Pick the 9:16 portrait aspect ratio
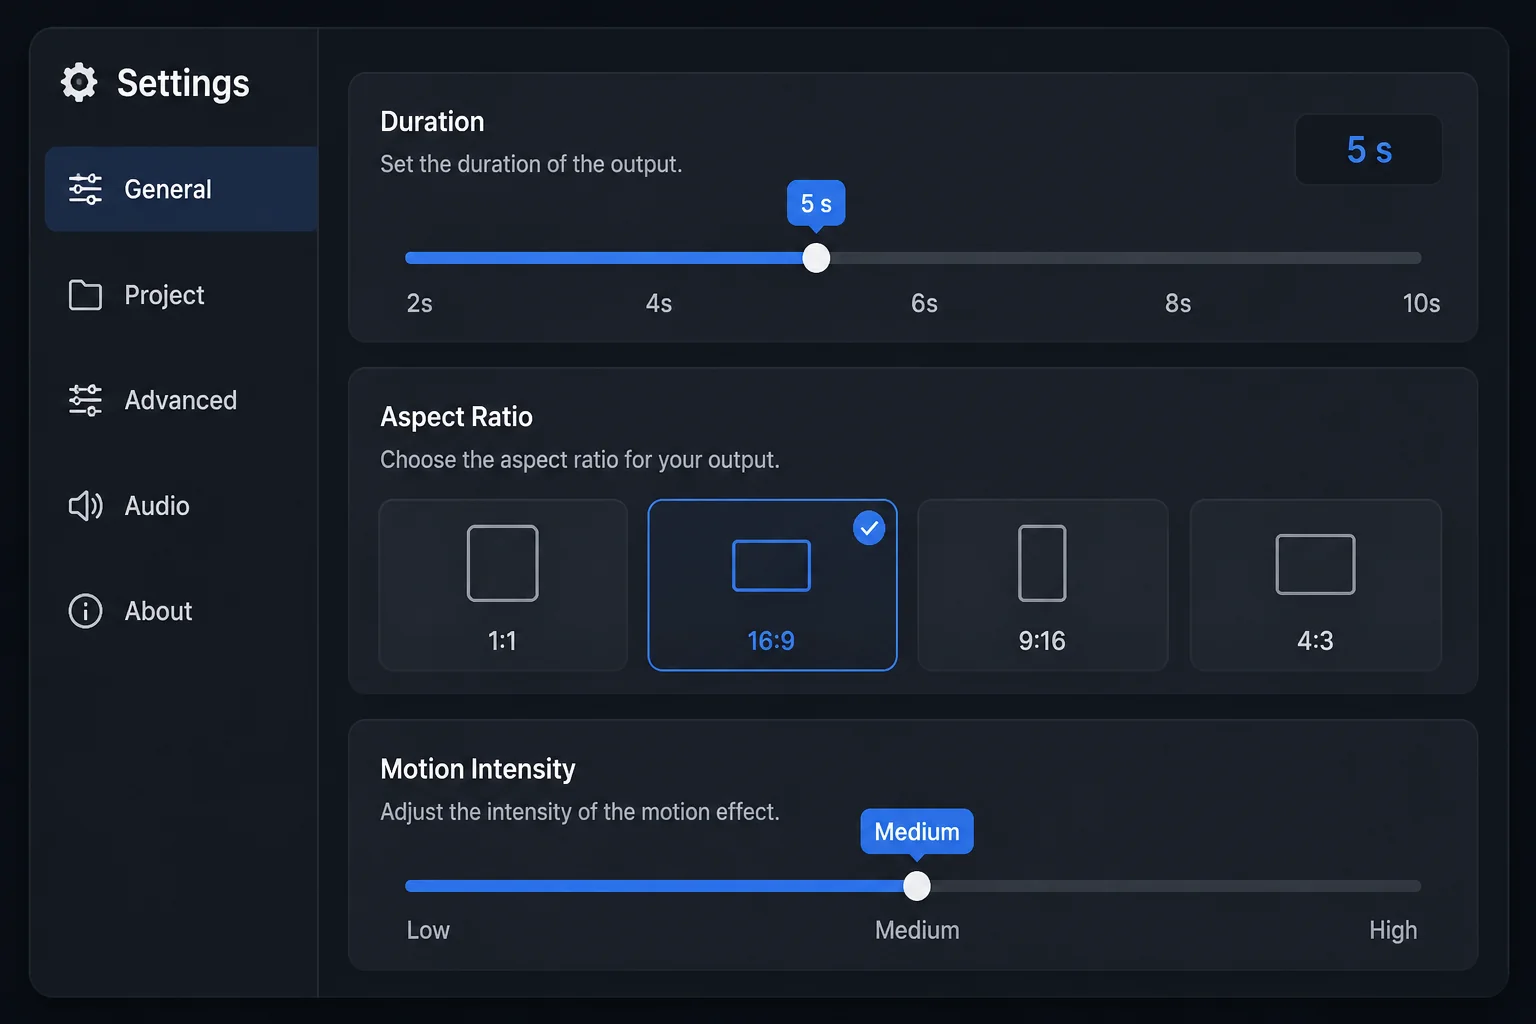Screen dimensions: 1536x1024 [1042, 585]
